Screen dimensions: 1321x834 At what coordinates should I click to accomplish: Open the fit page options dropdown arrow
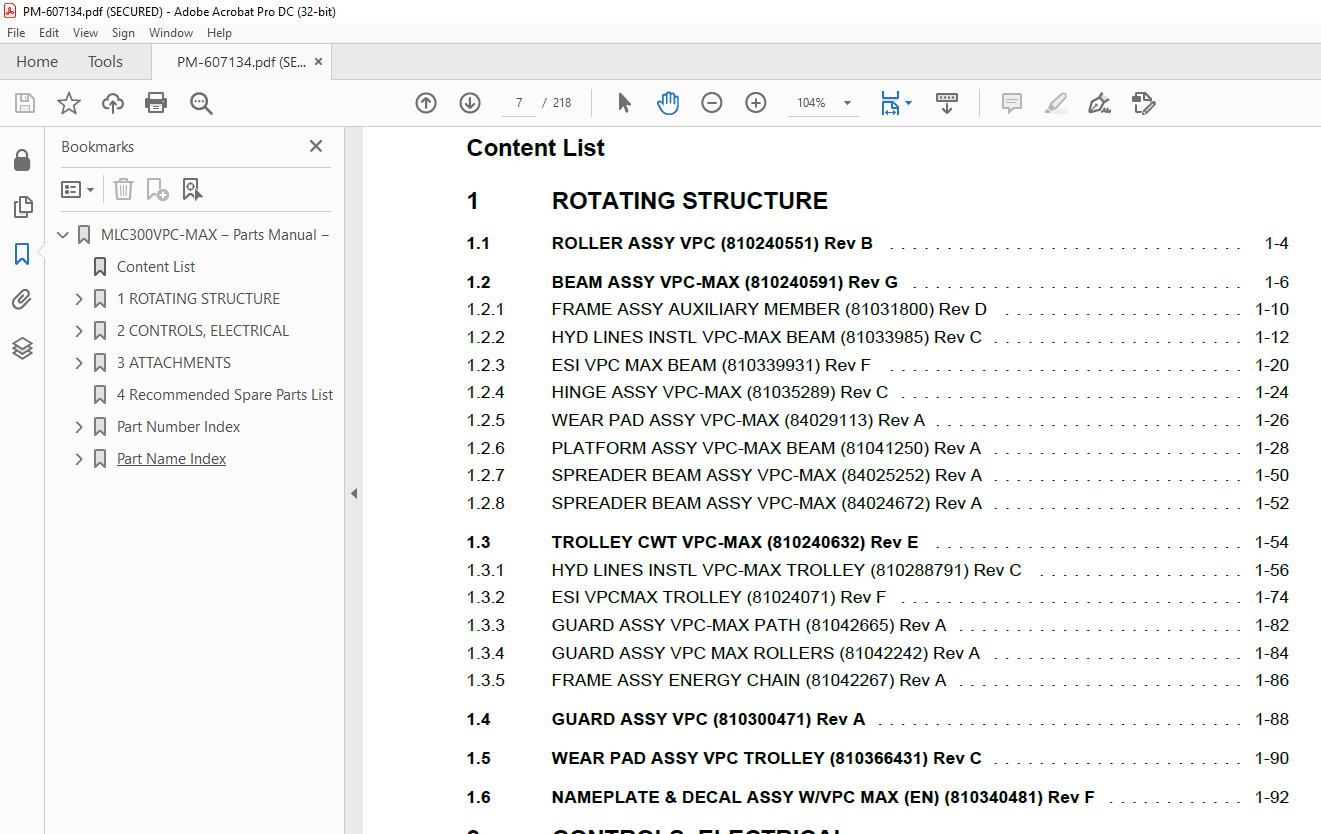[x=908, y=103]
